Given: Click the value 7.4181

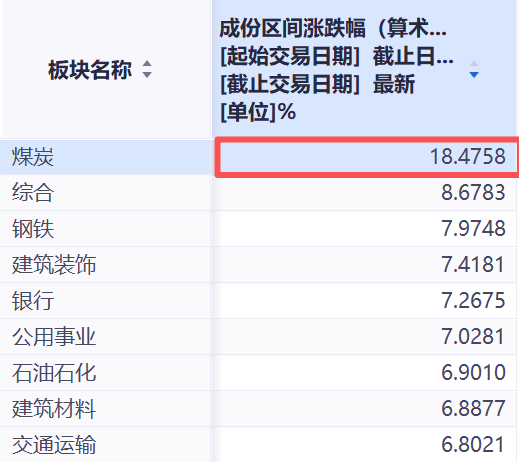Looking at the screenshot, I should pyautogui.click(x=473, y=264).
